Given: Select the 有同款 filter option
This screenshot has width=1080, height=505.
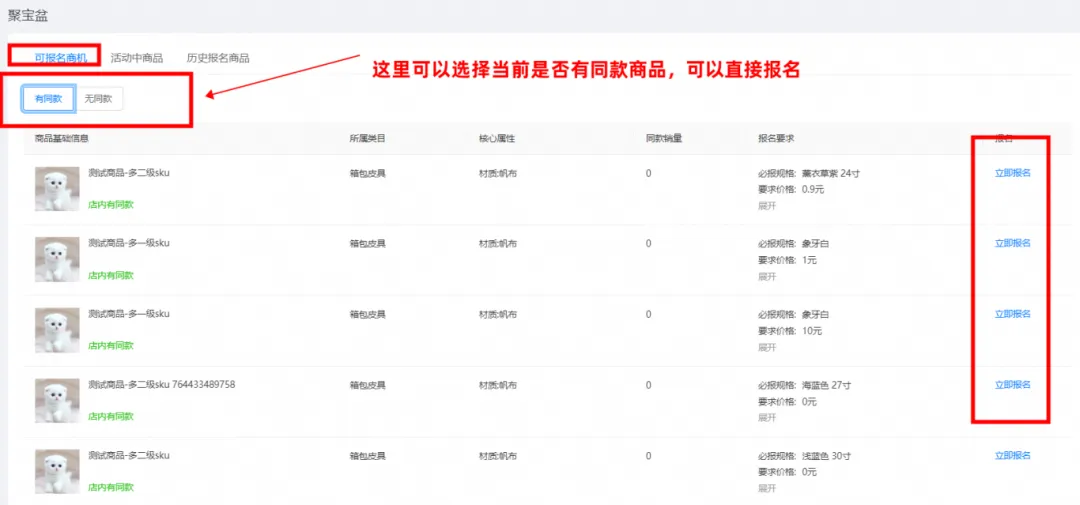Looking at the screenshot, I should [49, 99].
